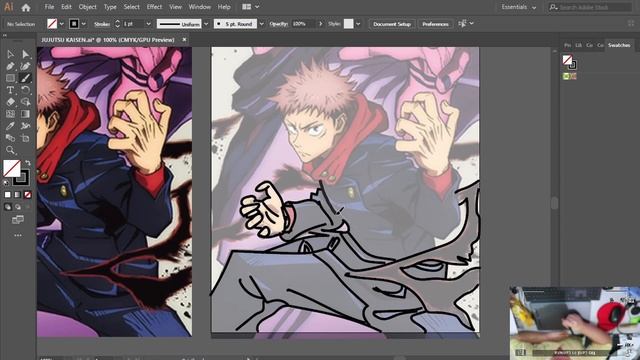The image size is (640, 360).
Task: Open the Edit menu
Action: tap(66, 7)
